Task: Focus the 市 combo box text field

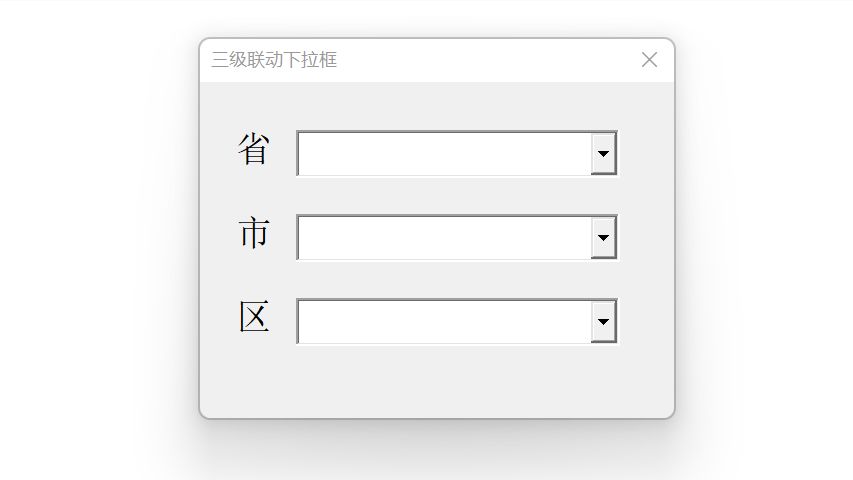Action: (x=444, y=238)
